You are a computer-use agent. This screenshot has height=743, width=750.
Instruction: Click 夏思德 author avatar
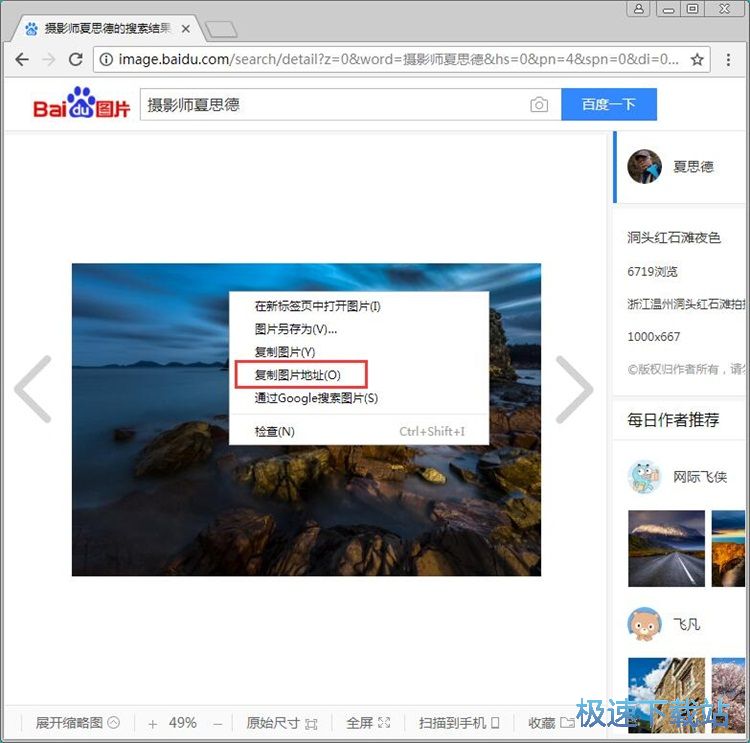tap(644, 166)
